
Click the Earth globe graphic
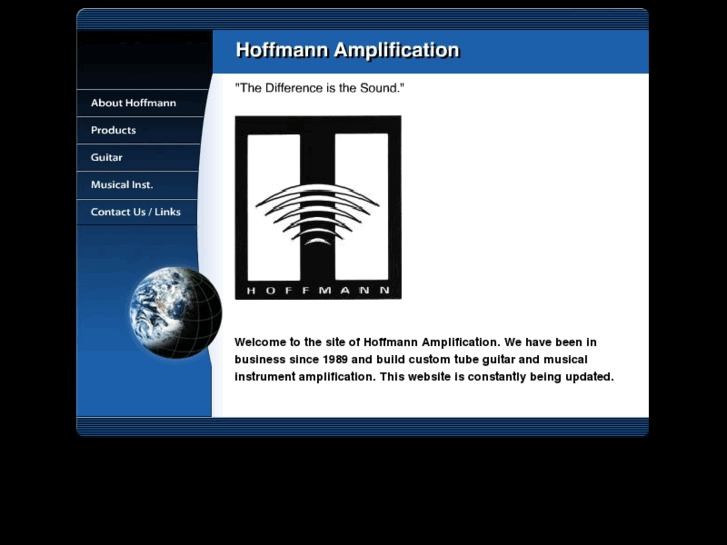175,312
